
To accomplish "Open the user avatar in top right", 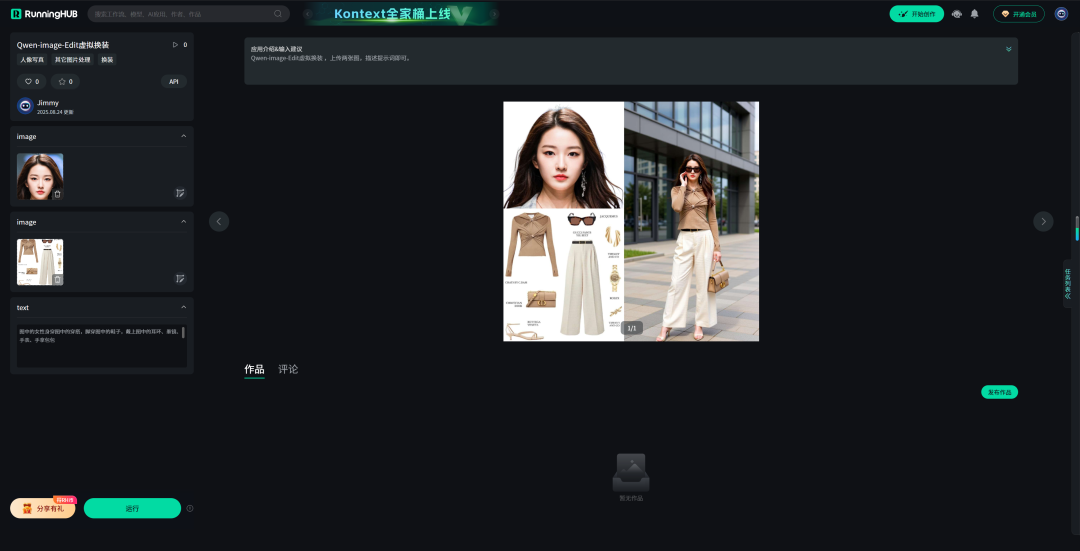I will (1061, 14).
